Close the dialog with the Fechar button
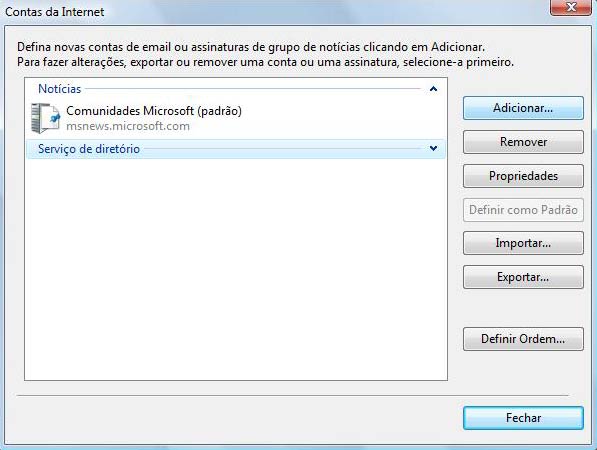 pyautogui.click(x=523, y=418)
